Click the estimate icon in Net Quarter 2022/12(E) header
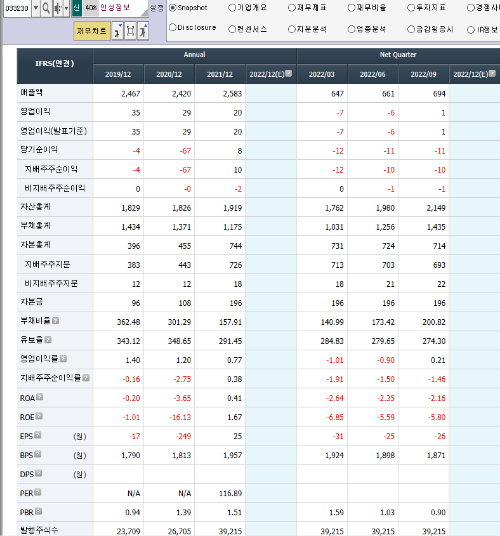The width and height of the screenshot is (500, 536). pyautogui.click(x=492, y=73)
